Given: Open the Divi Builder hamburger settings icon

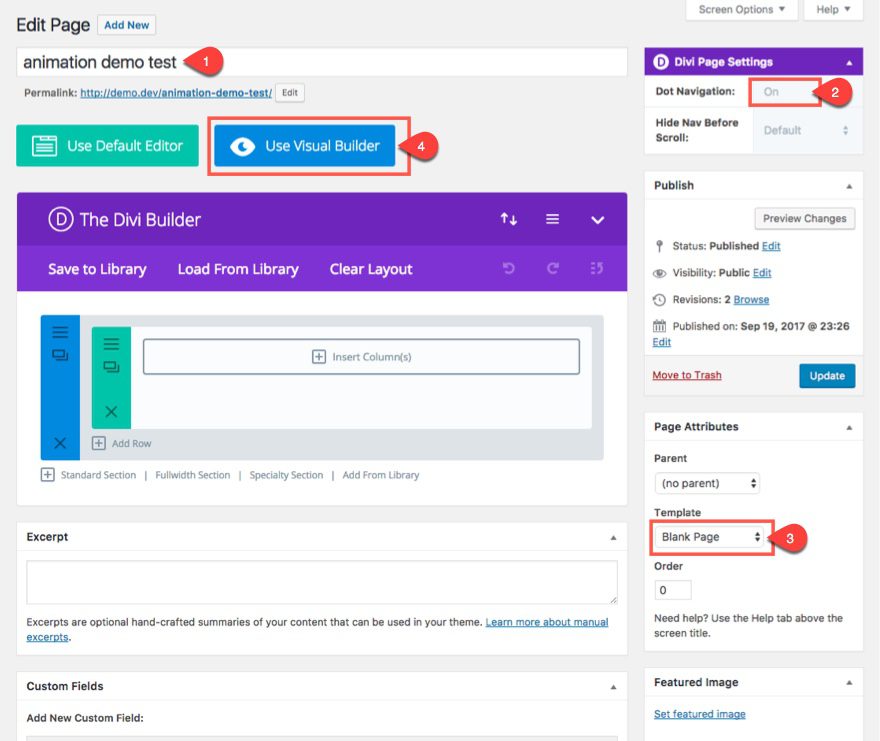Looking at the screenshot, I should pos(552,219).
